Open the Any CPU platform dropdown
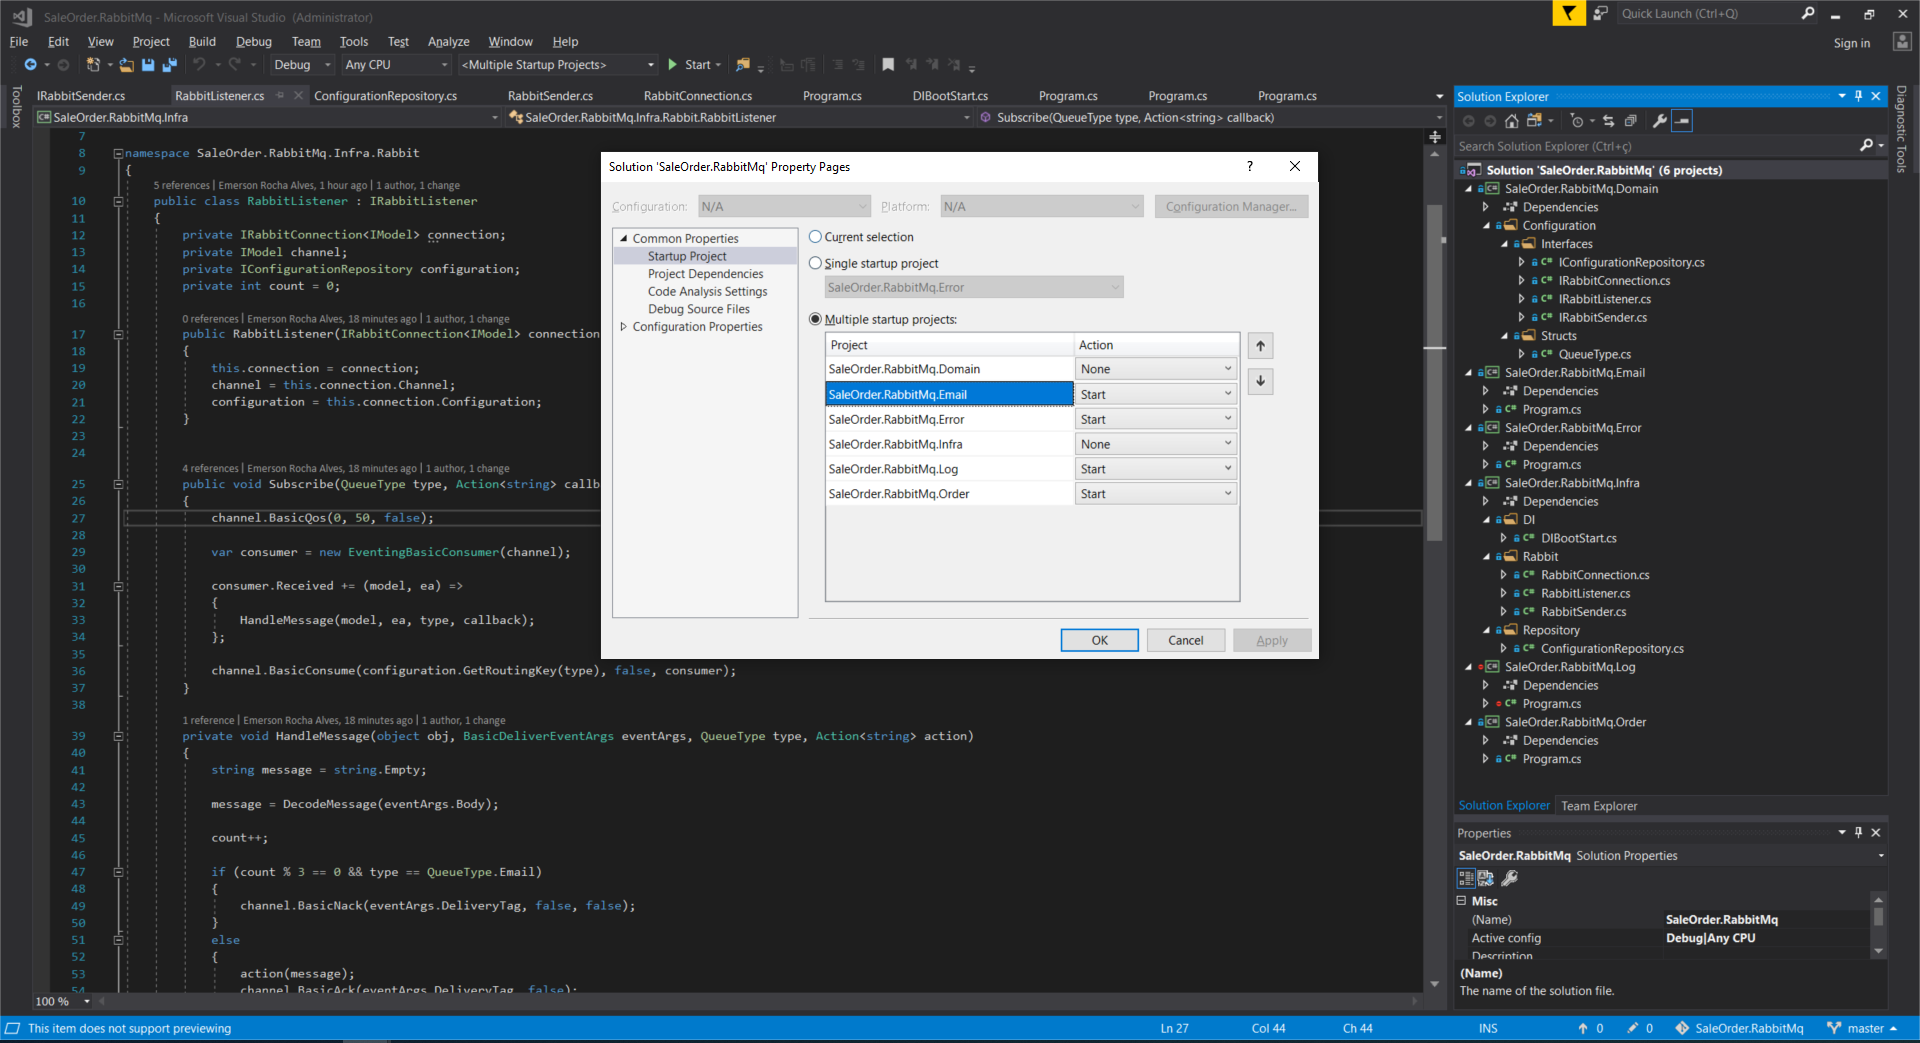 click(x=396, y=65)
